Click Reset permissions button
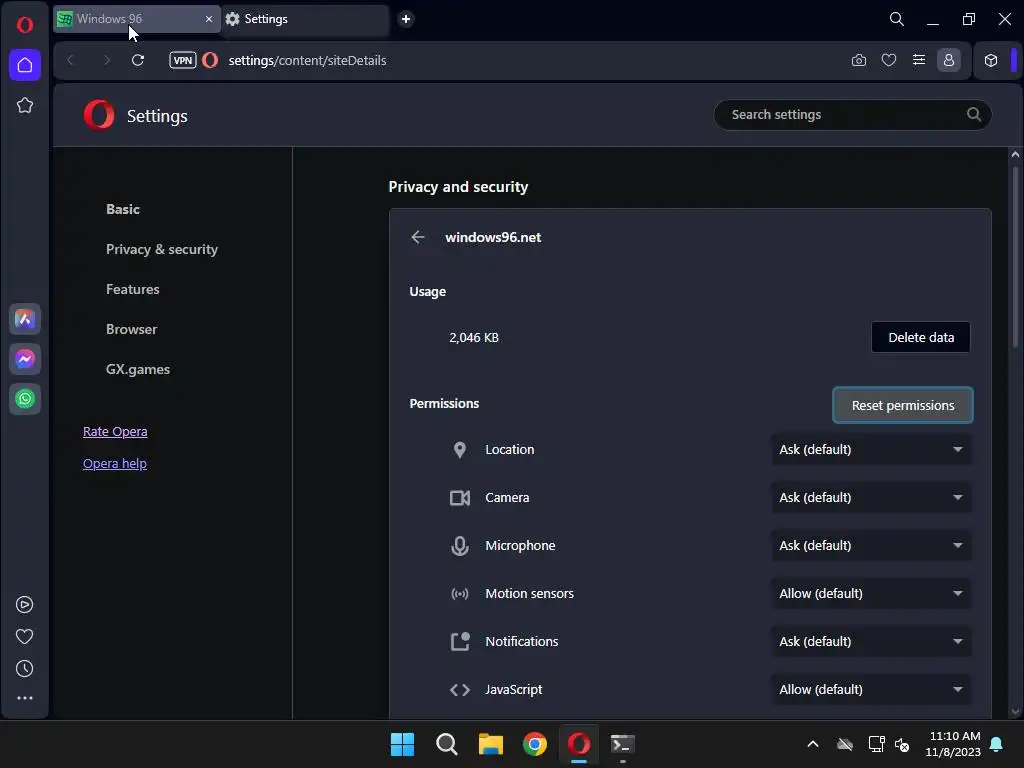 (903, 406)
